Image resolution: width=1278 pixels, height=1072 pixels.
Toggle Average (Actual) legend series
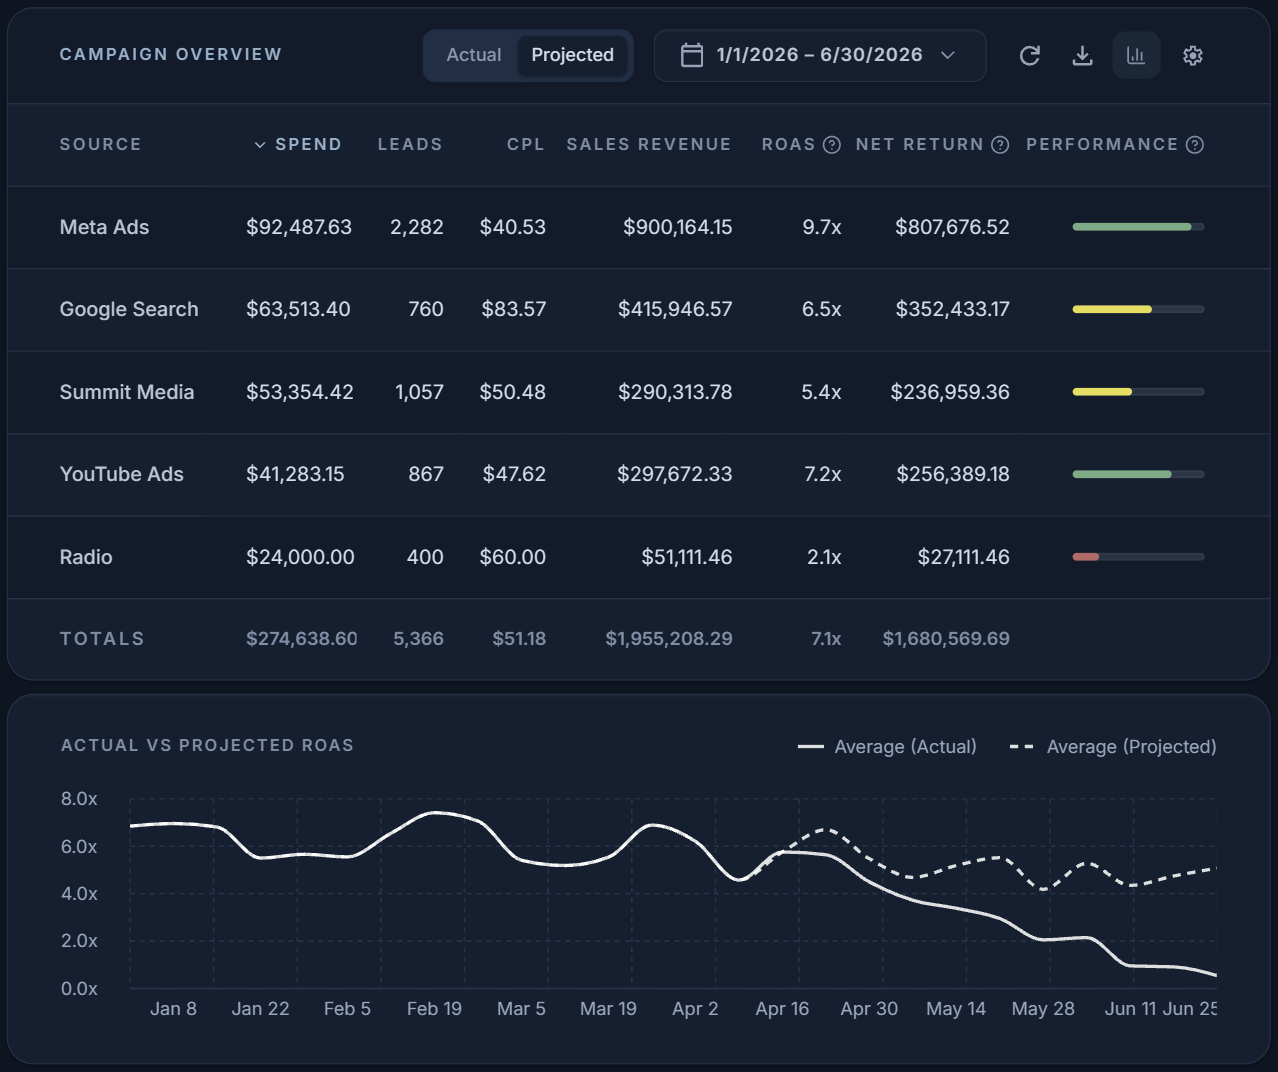887,746
